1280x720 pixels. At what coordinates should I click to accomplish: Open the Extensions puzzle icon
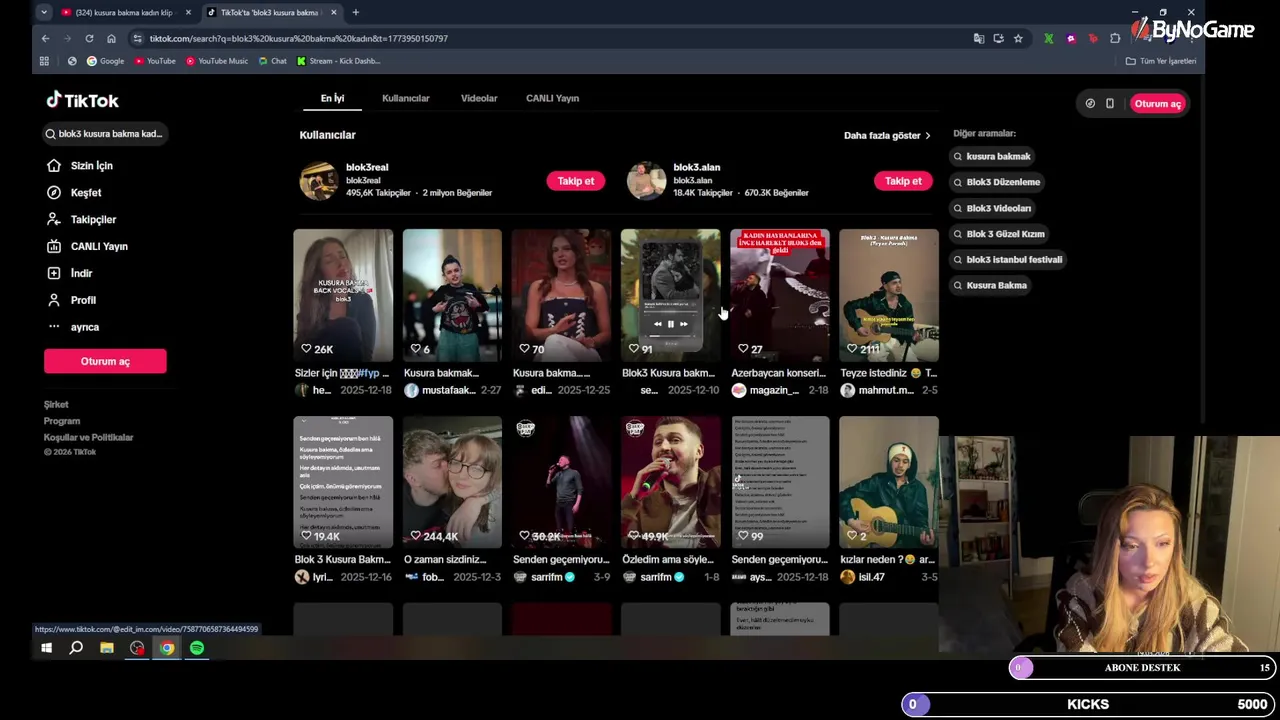[1115, 38]
